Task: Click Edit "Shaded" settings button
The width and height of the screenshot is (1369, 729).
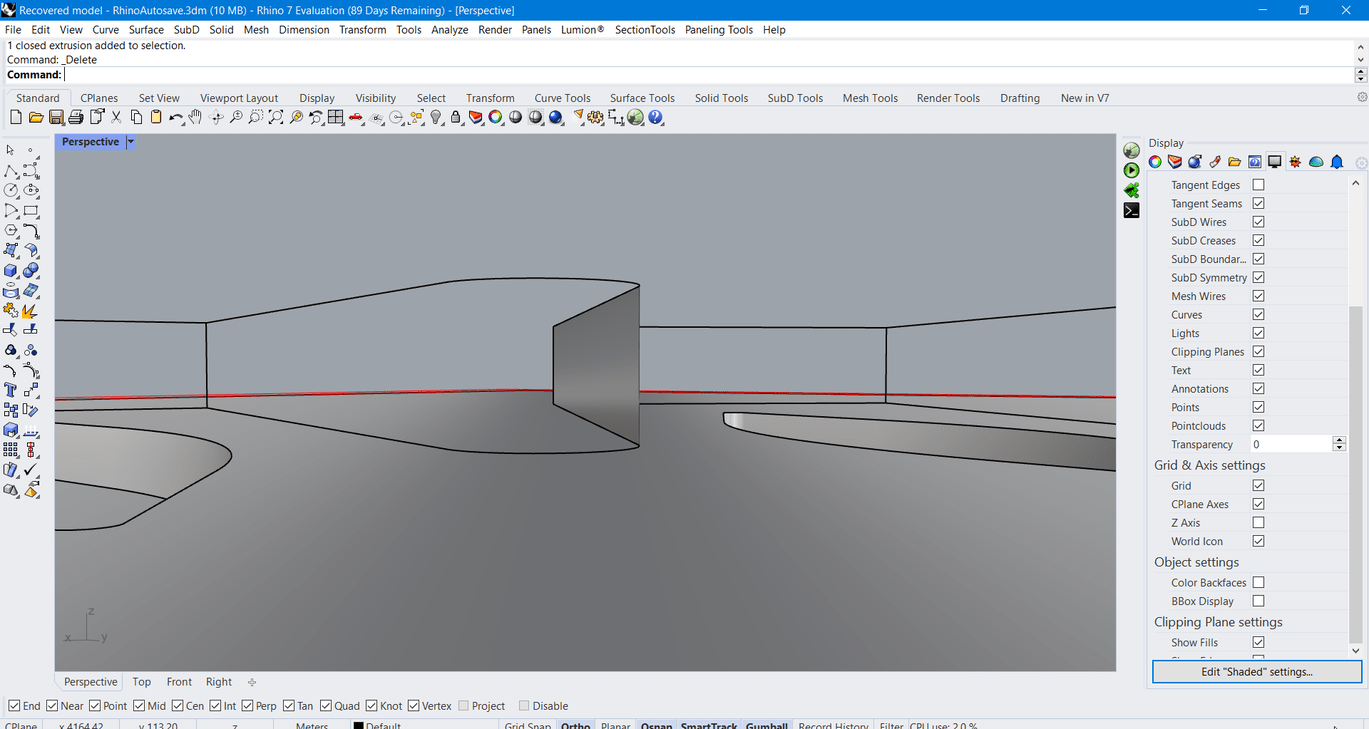Action: click(1257, 672)
